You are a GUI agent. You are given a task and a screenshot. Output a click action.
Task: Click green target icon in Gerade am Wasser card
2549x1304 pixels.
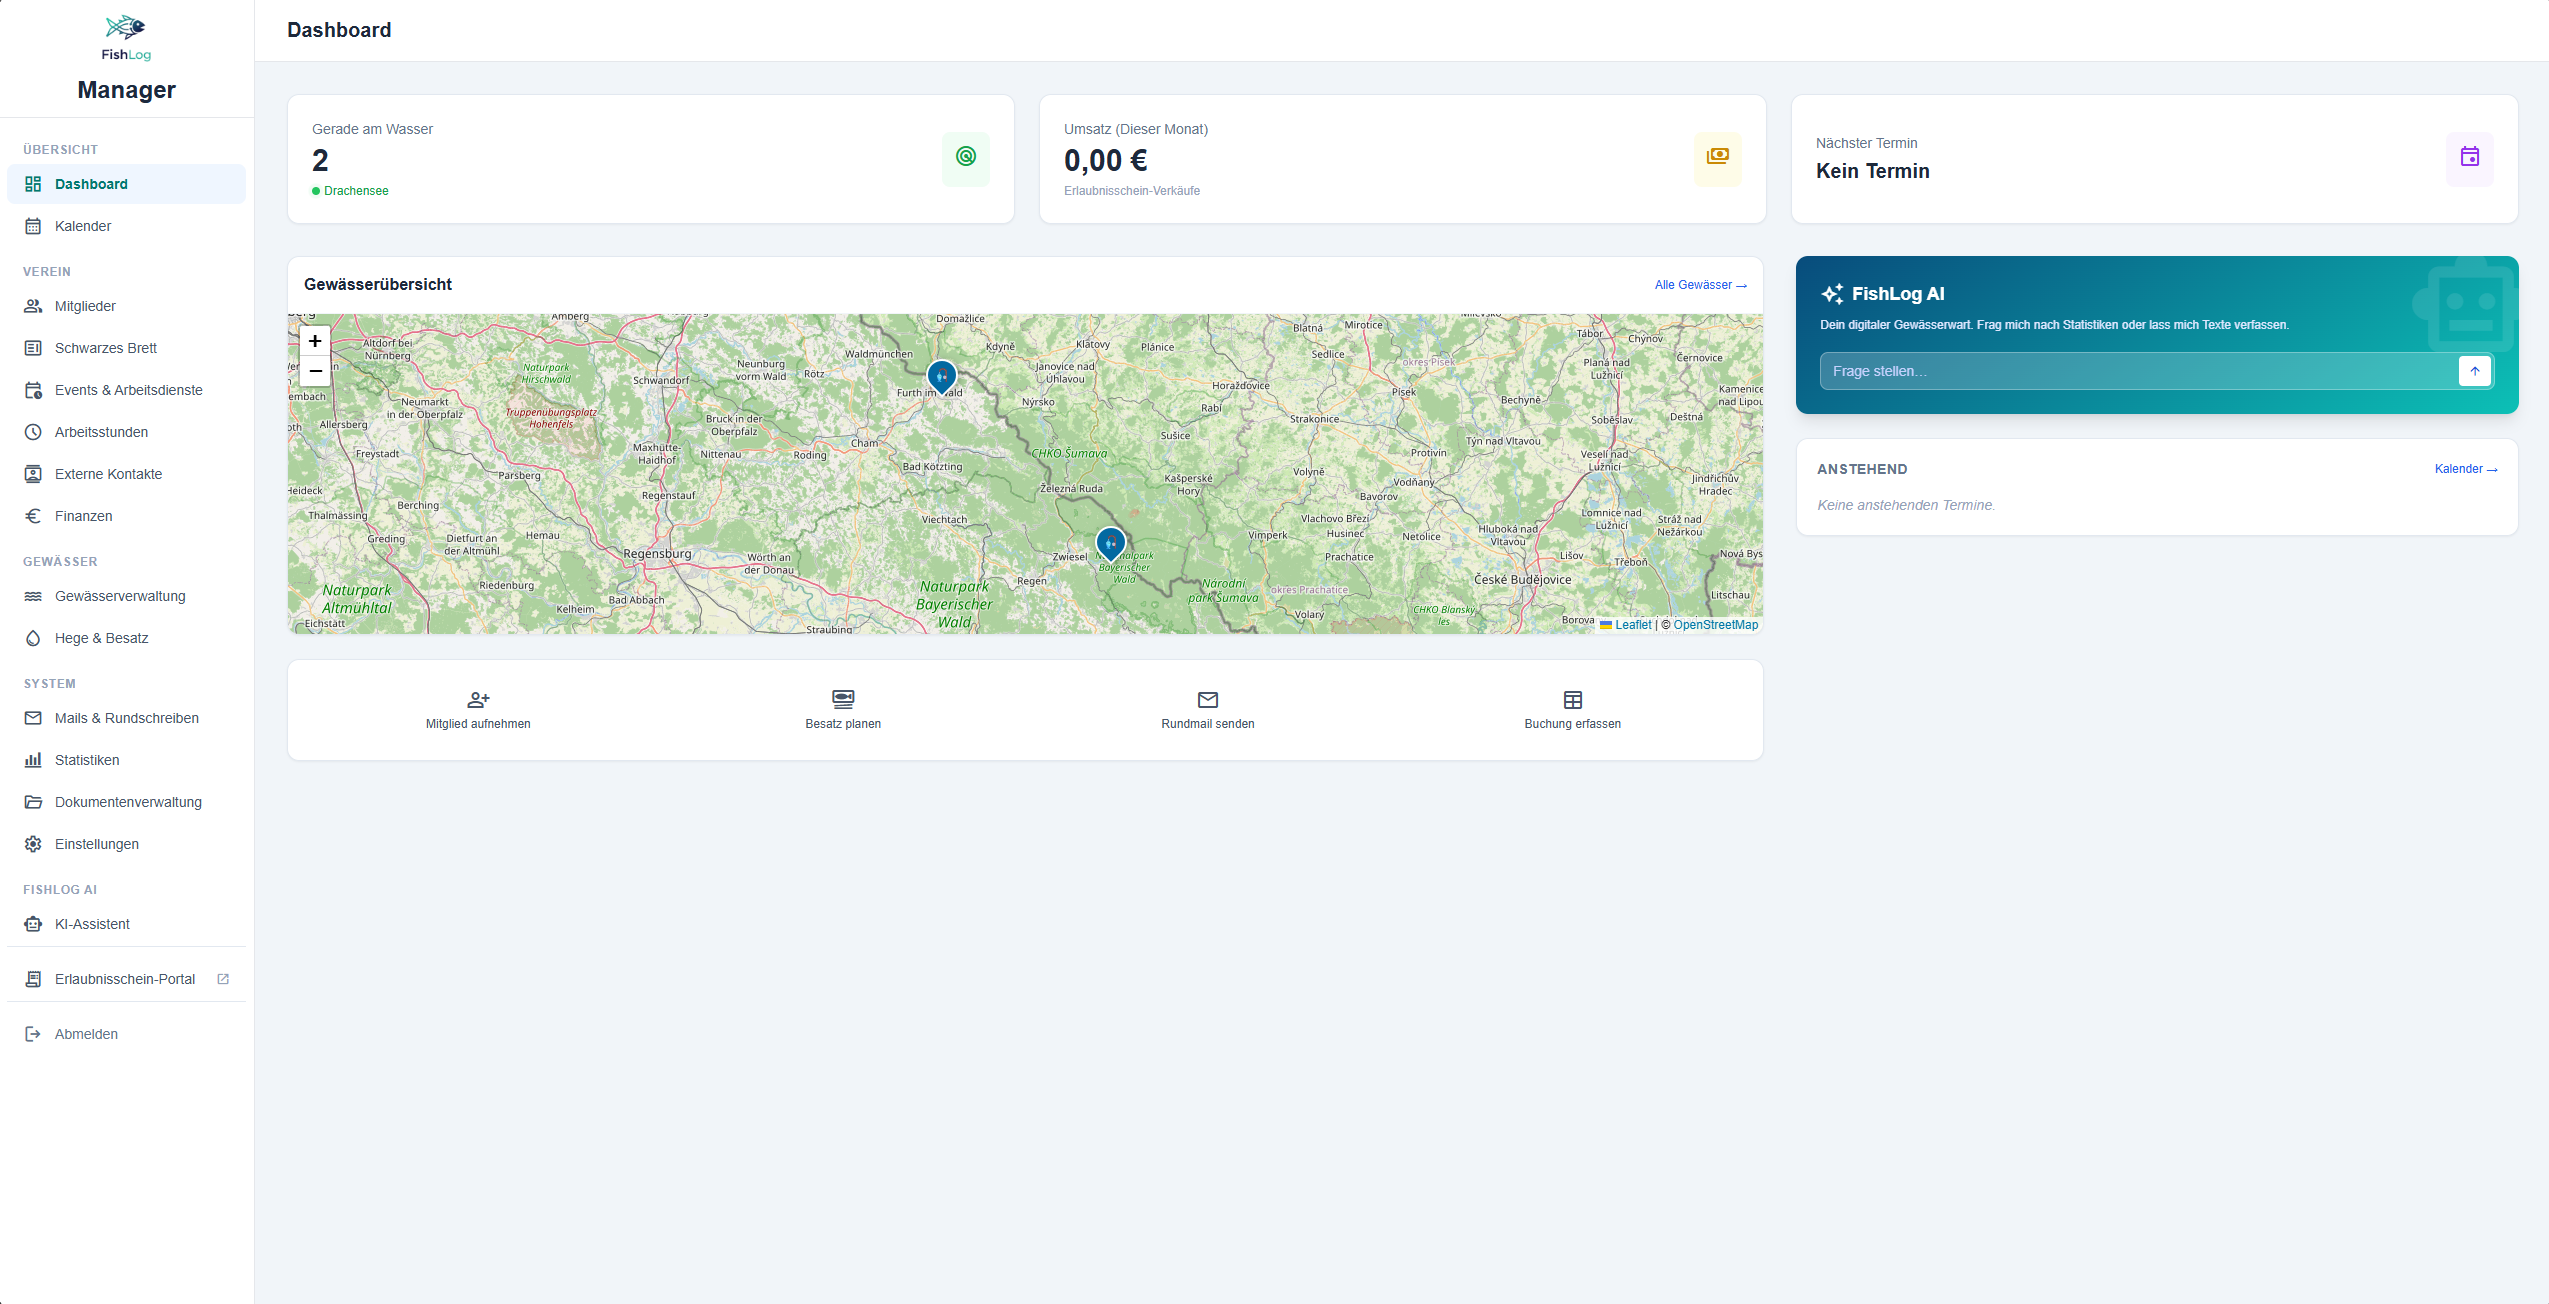[x=966, y=157]
